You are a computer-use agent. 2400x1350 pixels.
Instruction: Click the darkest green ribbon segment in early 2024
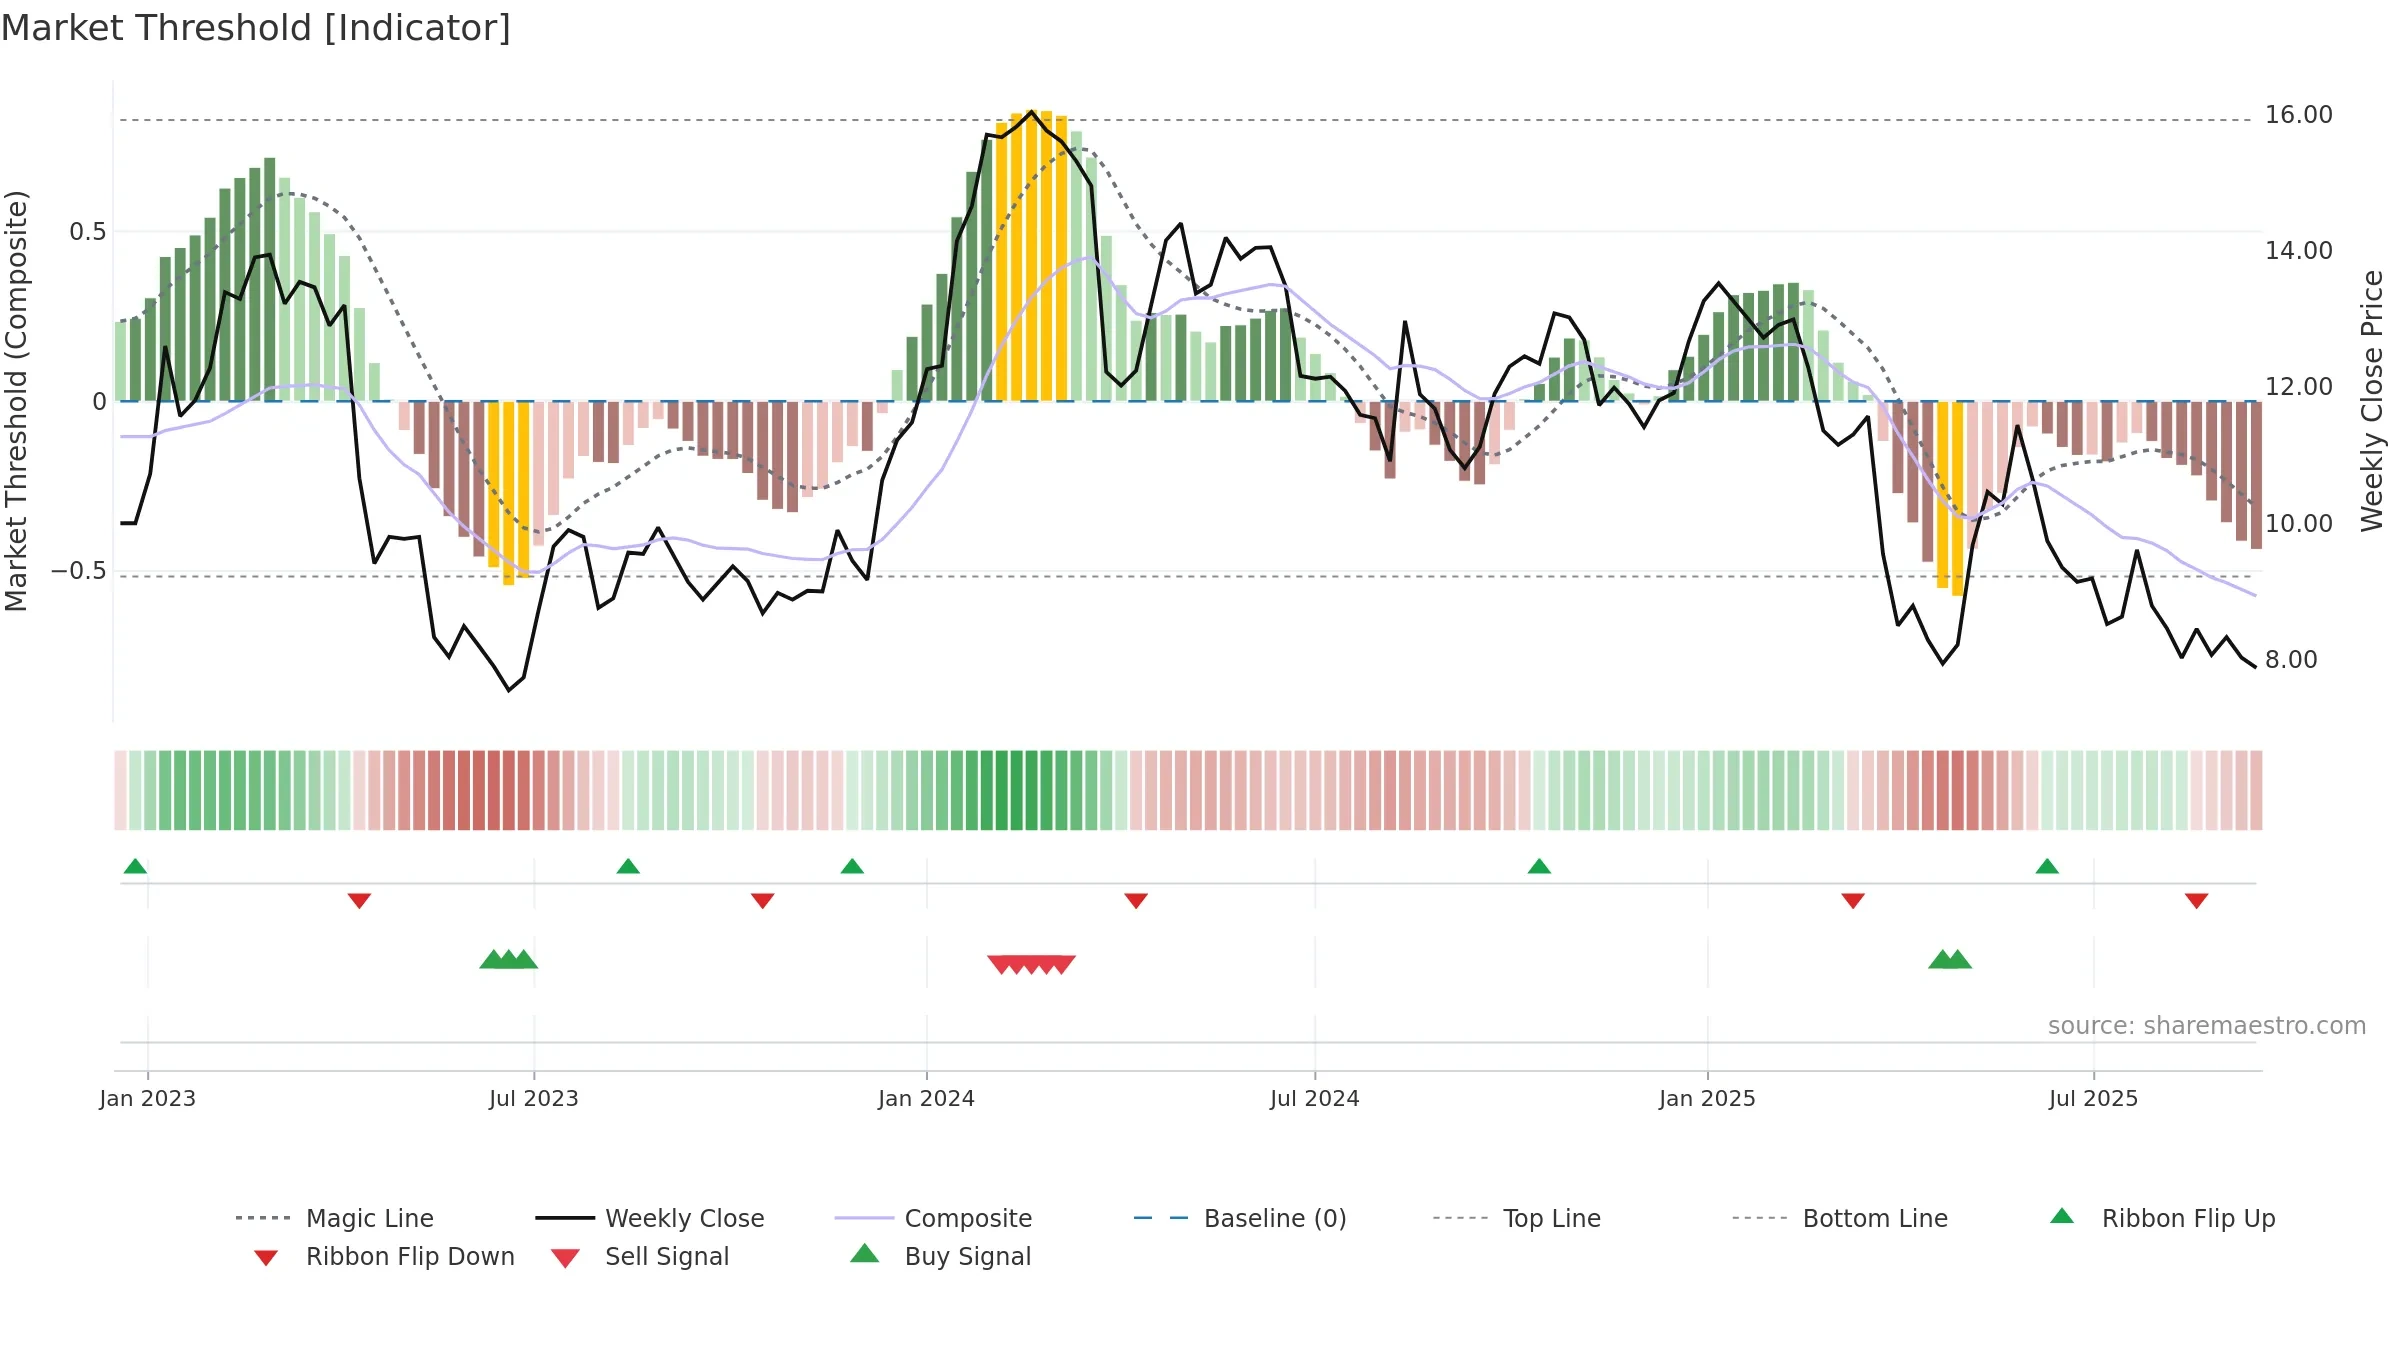tap(1017, 790)
